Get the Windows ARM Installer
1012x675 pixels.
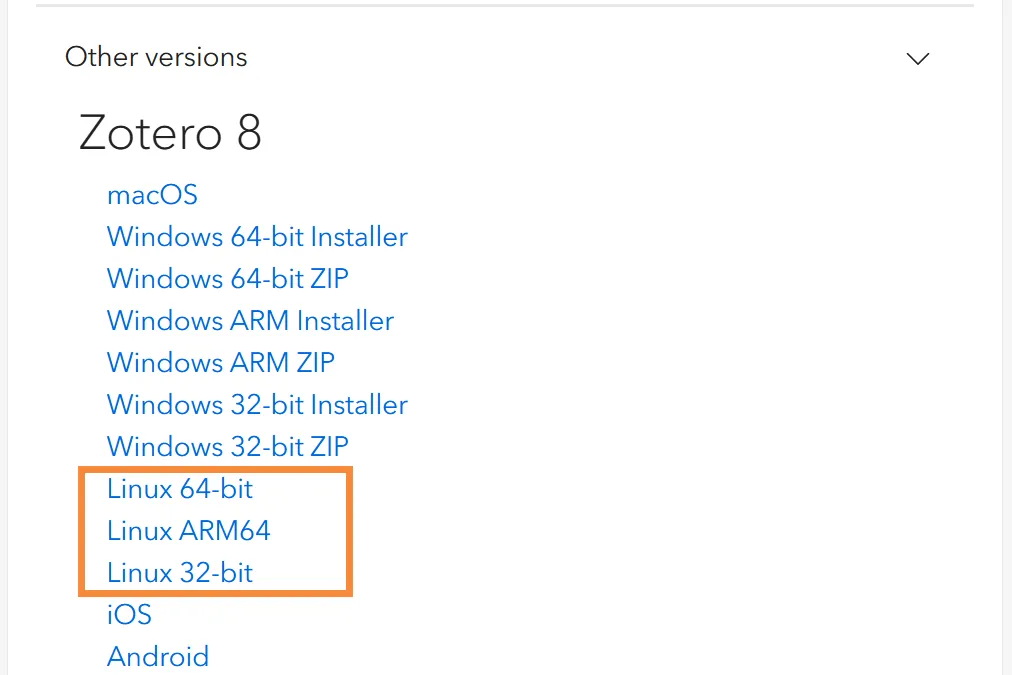point(250,321)
